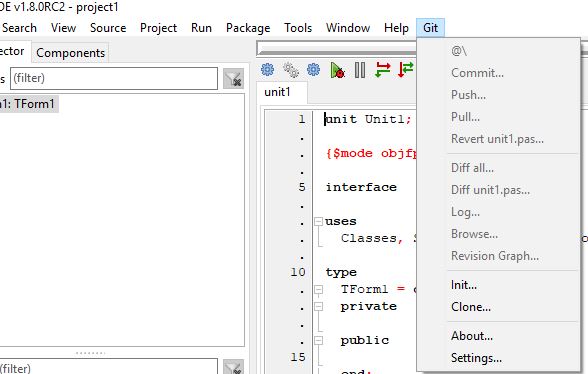Screen dimensions: 588x374
Task: Open the Source menu
Action: tap(108, 28)
